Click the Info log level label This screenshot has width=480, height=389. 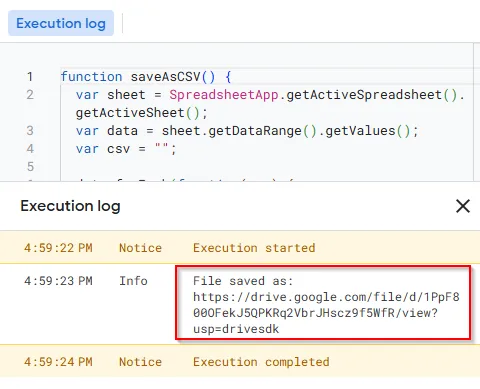click(x=133, y=281)
